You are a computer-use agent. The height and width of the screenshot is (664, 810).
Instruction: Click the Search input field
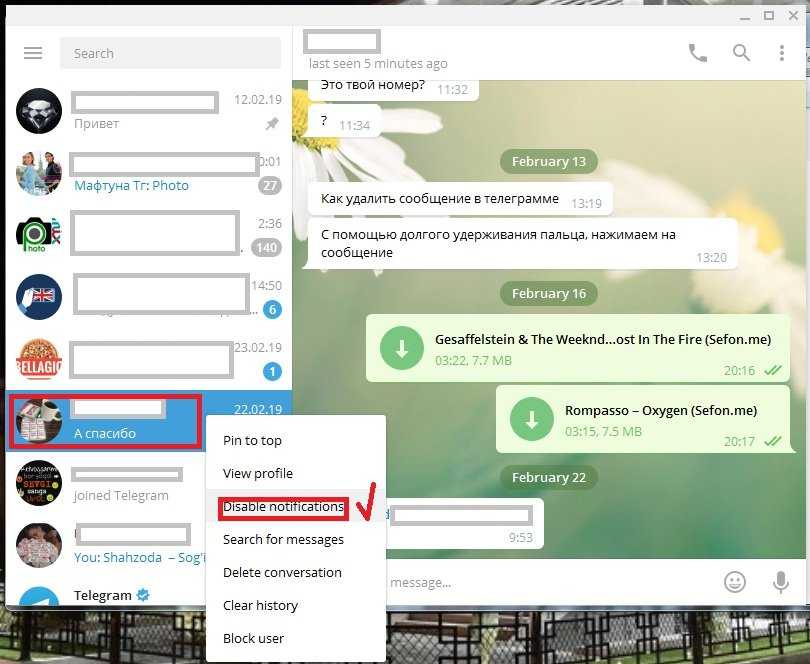click(x=170, y=53)
